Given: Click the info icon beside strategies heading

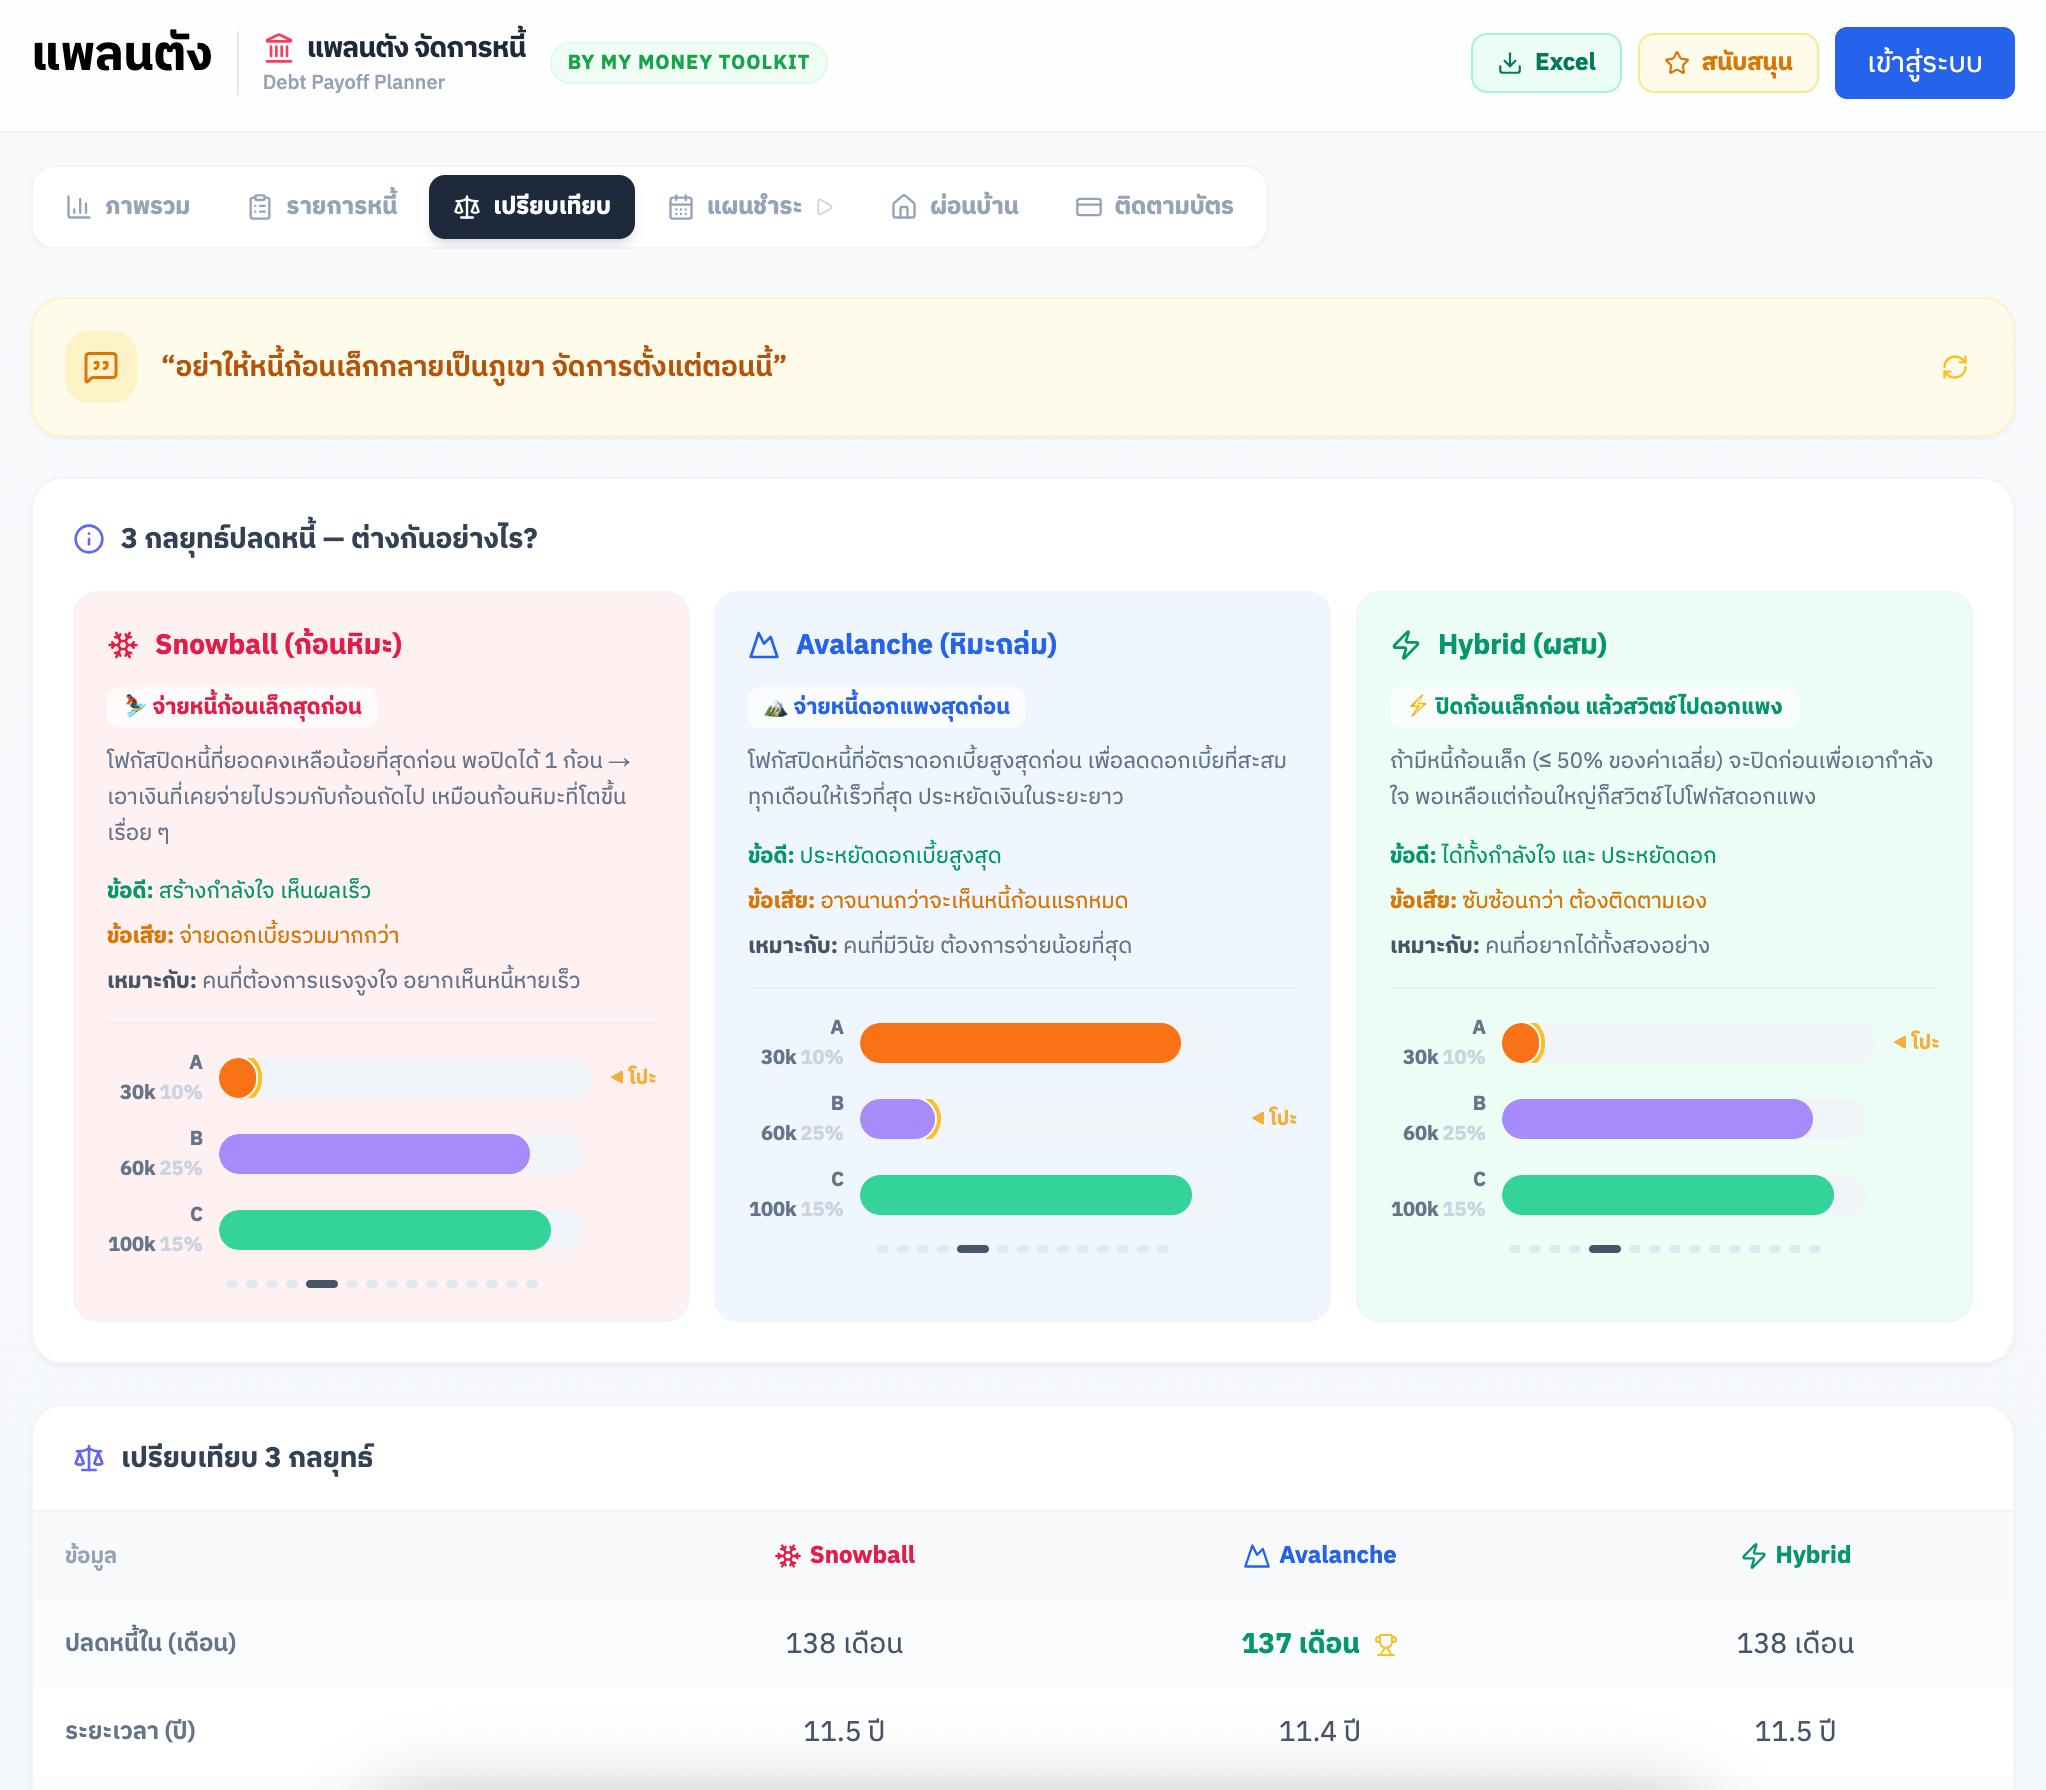Looking at the screenshot, I should click(89, 539).
